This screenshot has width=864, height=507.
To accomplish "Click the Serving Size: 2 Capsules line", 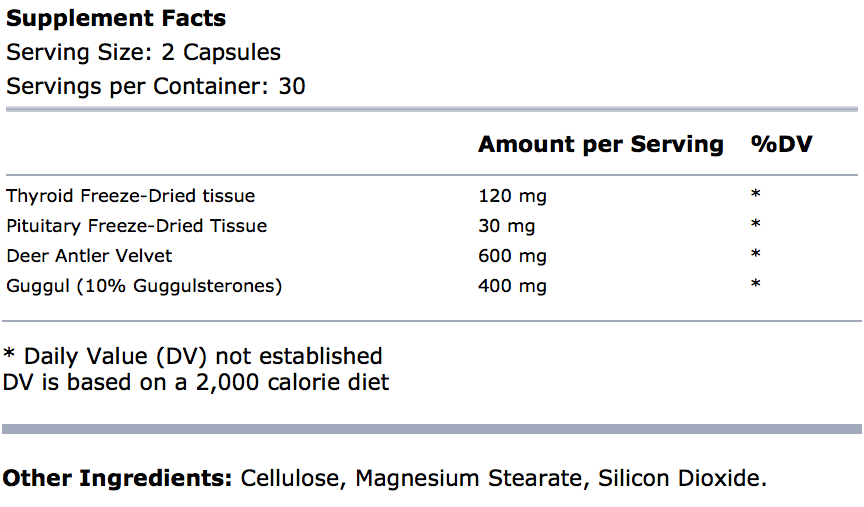I will coord(143,52).
